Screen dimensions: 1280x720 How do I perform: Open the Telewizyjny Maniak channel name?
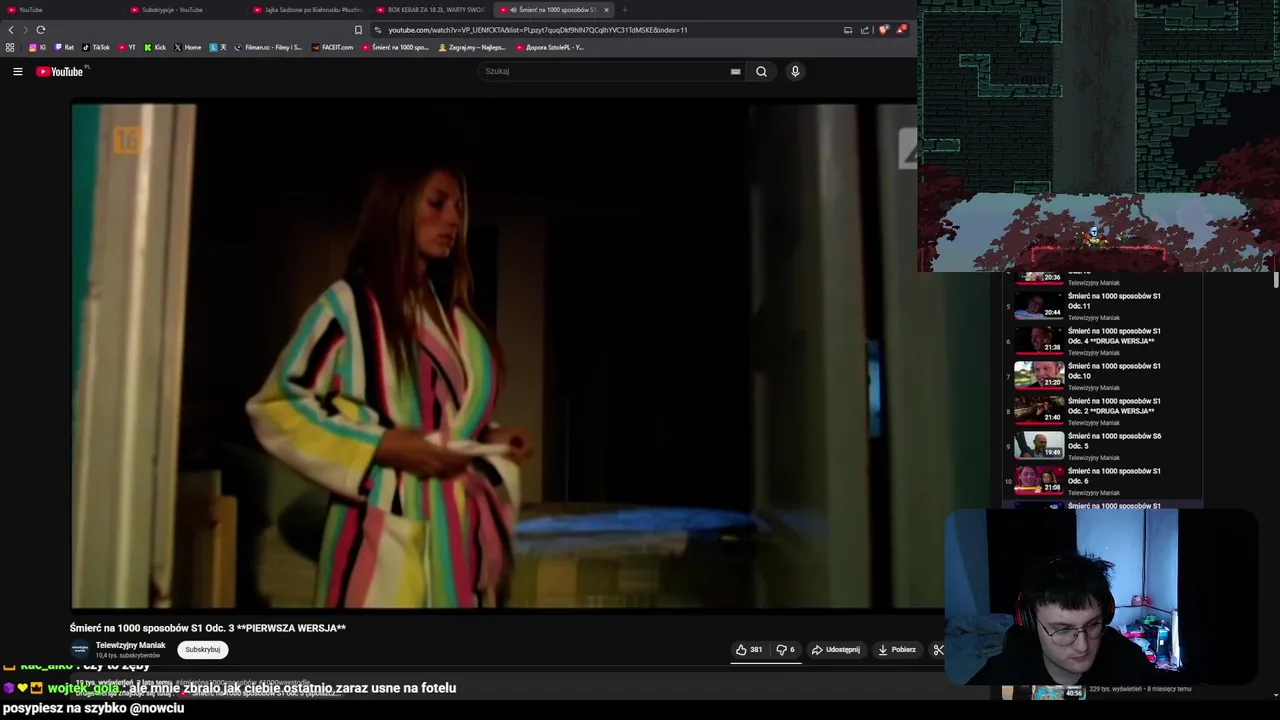pos(130,646)
